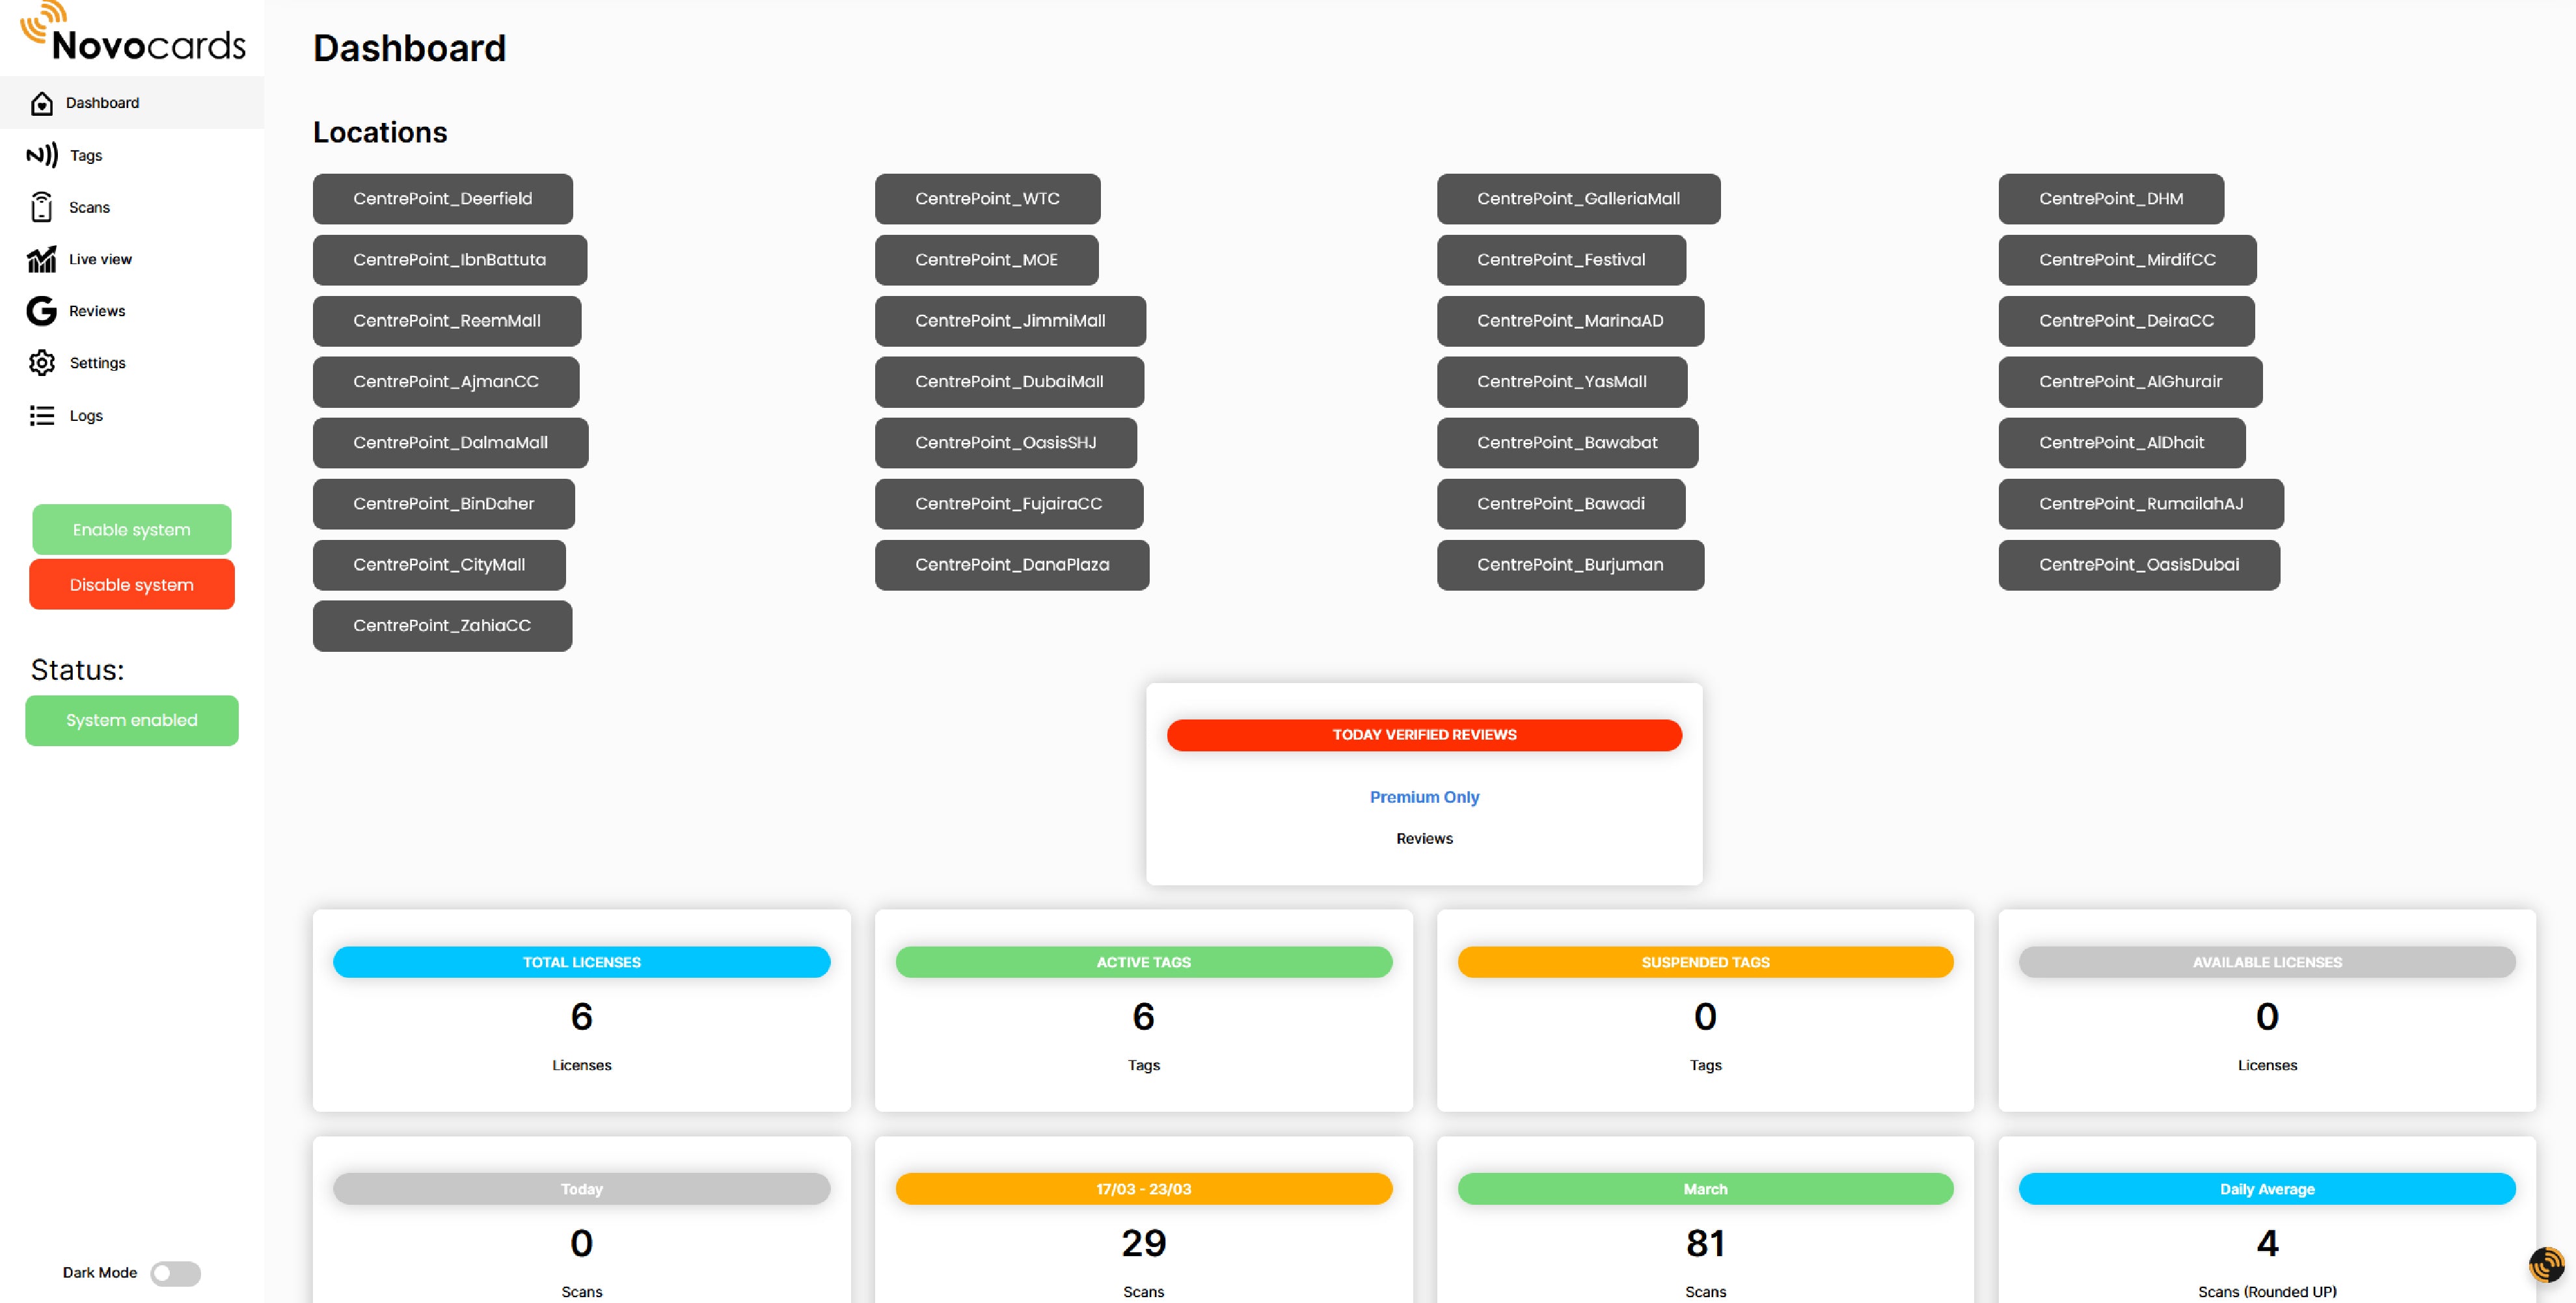Select location CentrePoint_ZahiaCC

[x=442, y=626]
